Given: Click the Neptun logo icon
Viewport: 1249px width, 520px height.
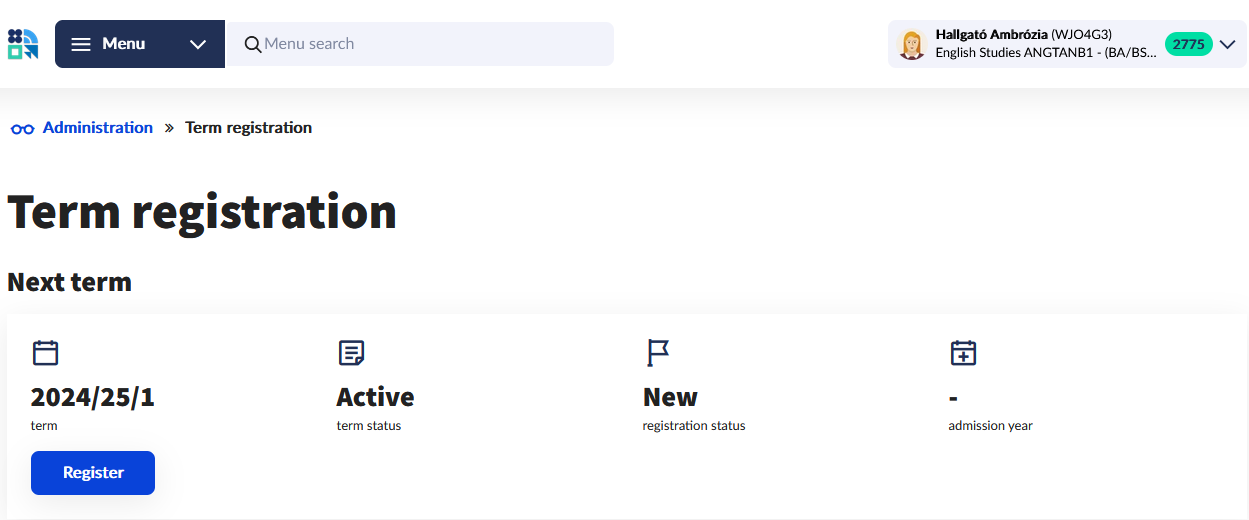Looking at the screenshot, I should pyautogui.click(x=23, y=44).
